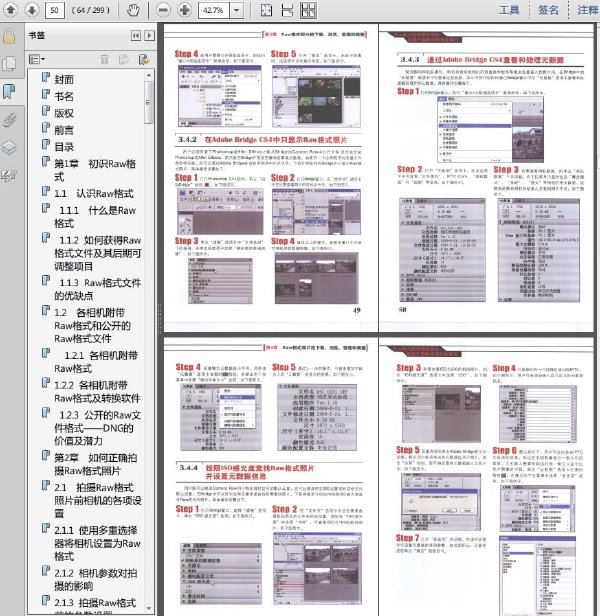This screenshot has height=616, width=600.
Task: Open the 注释 pane
Action: 588,10
